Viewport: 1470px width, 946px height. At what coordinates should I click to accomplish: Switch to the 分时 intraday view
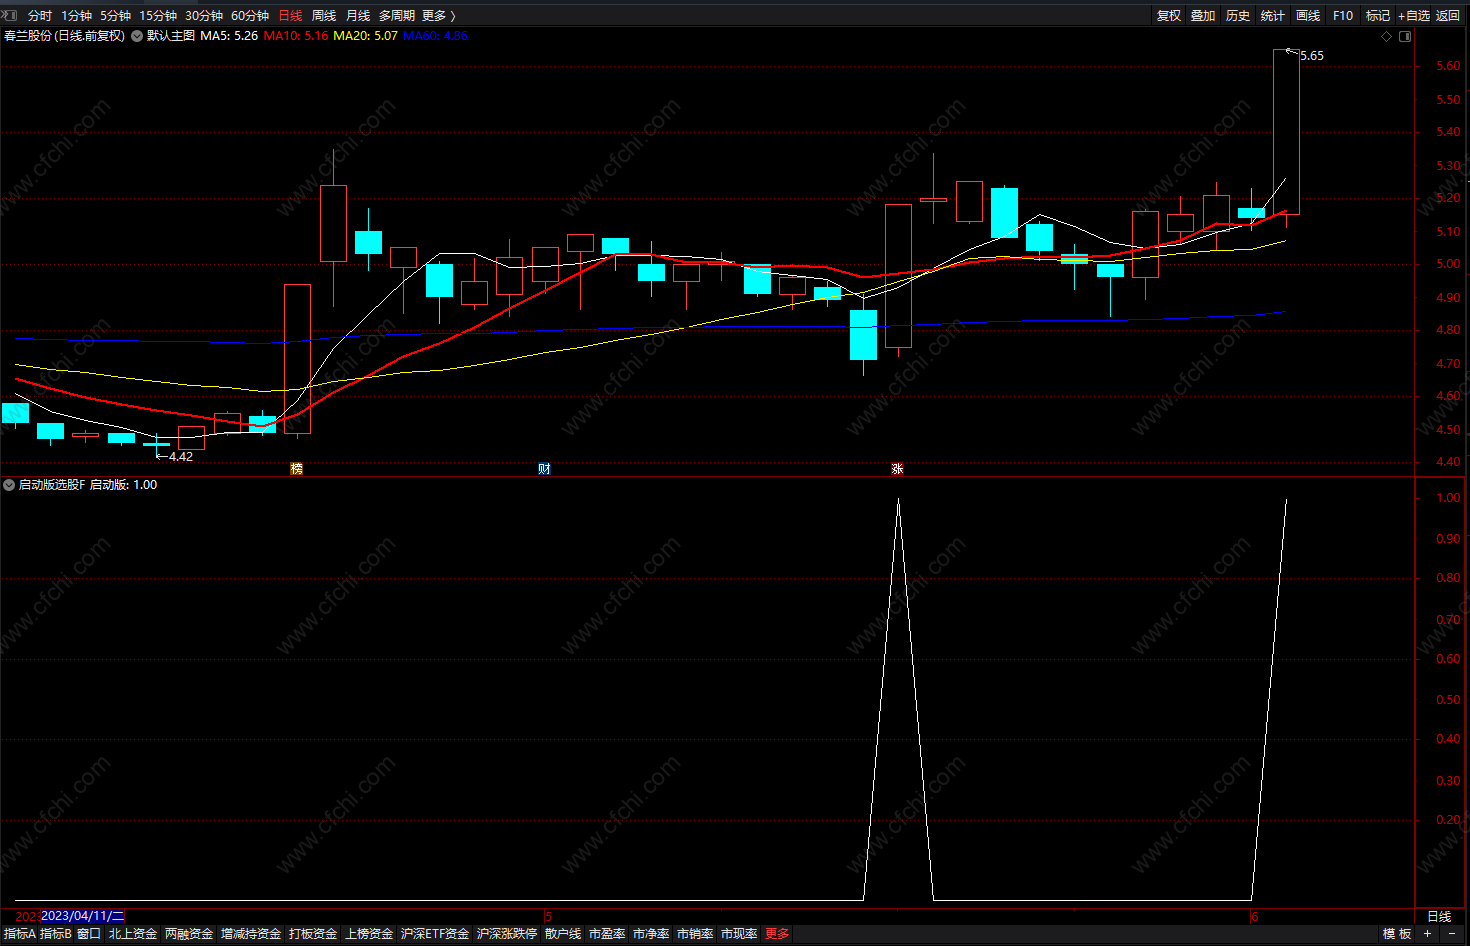(x=40, y=16)
